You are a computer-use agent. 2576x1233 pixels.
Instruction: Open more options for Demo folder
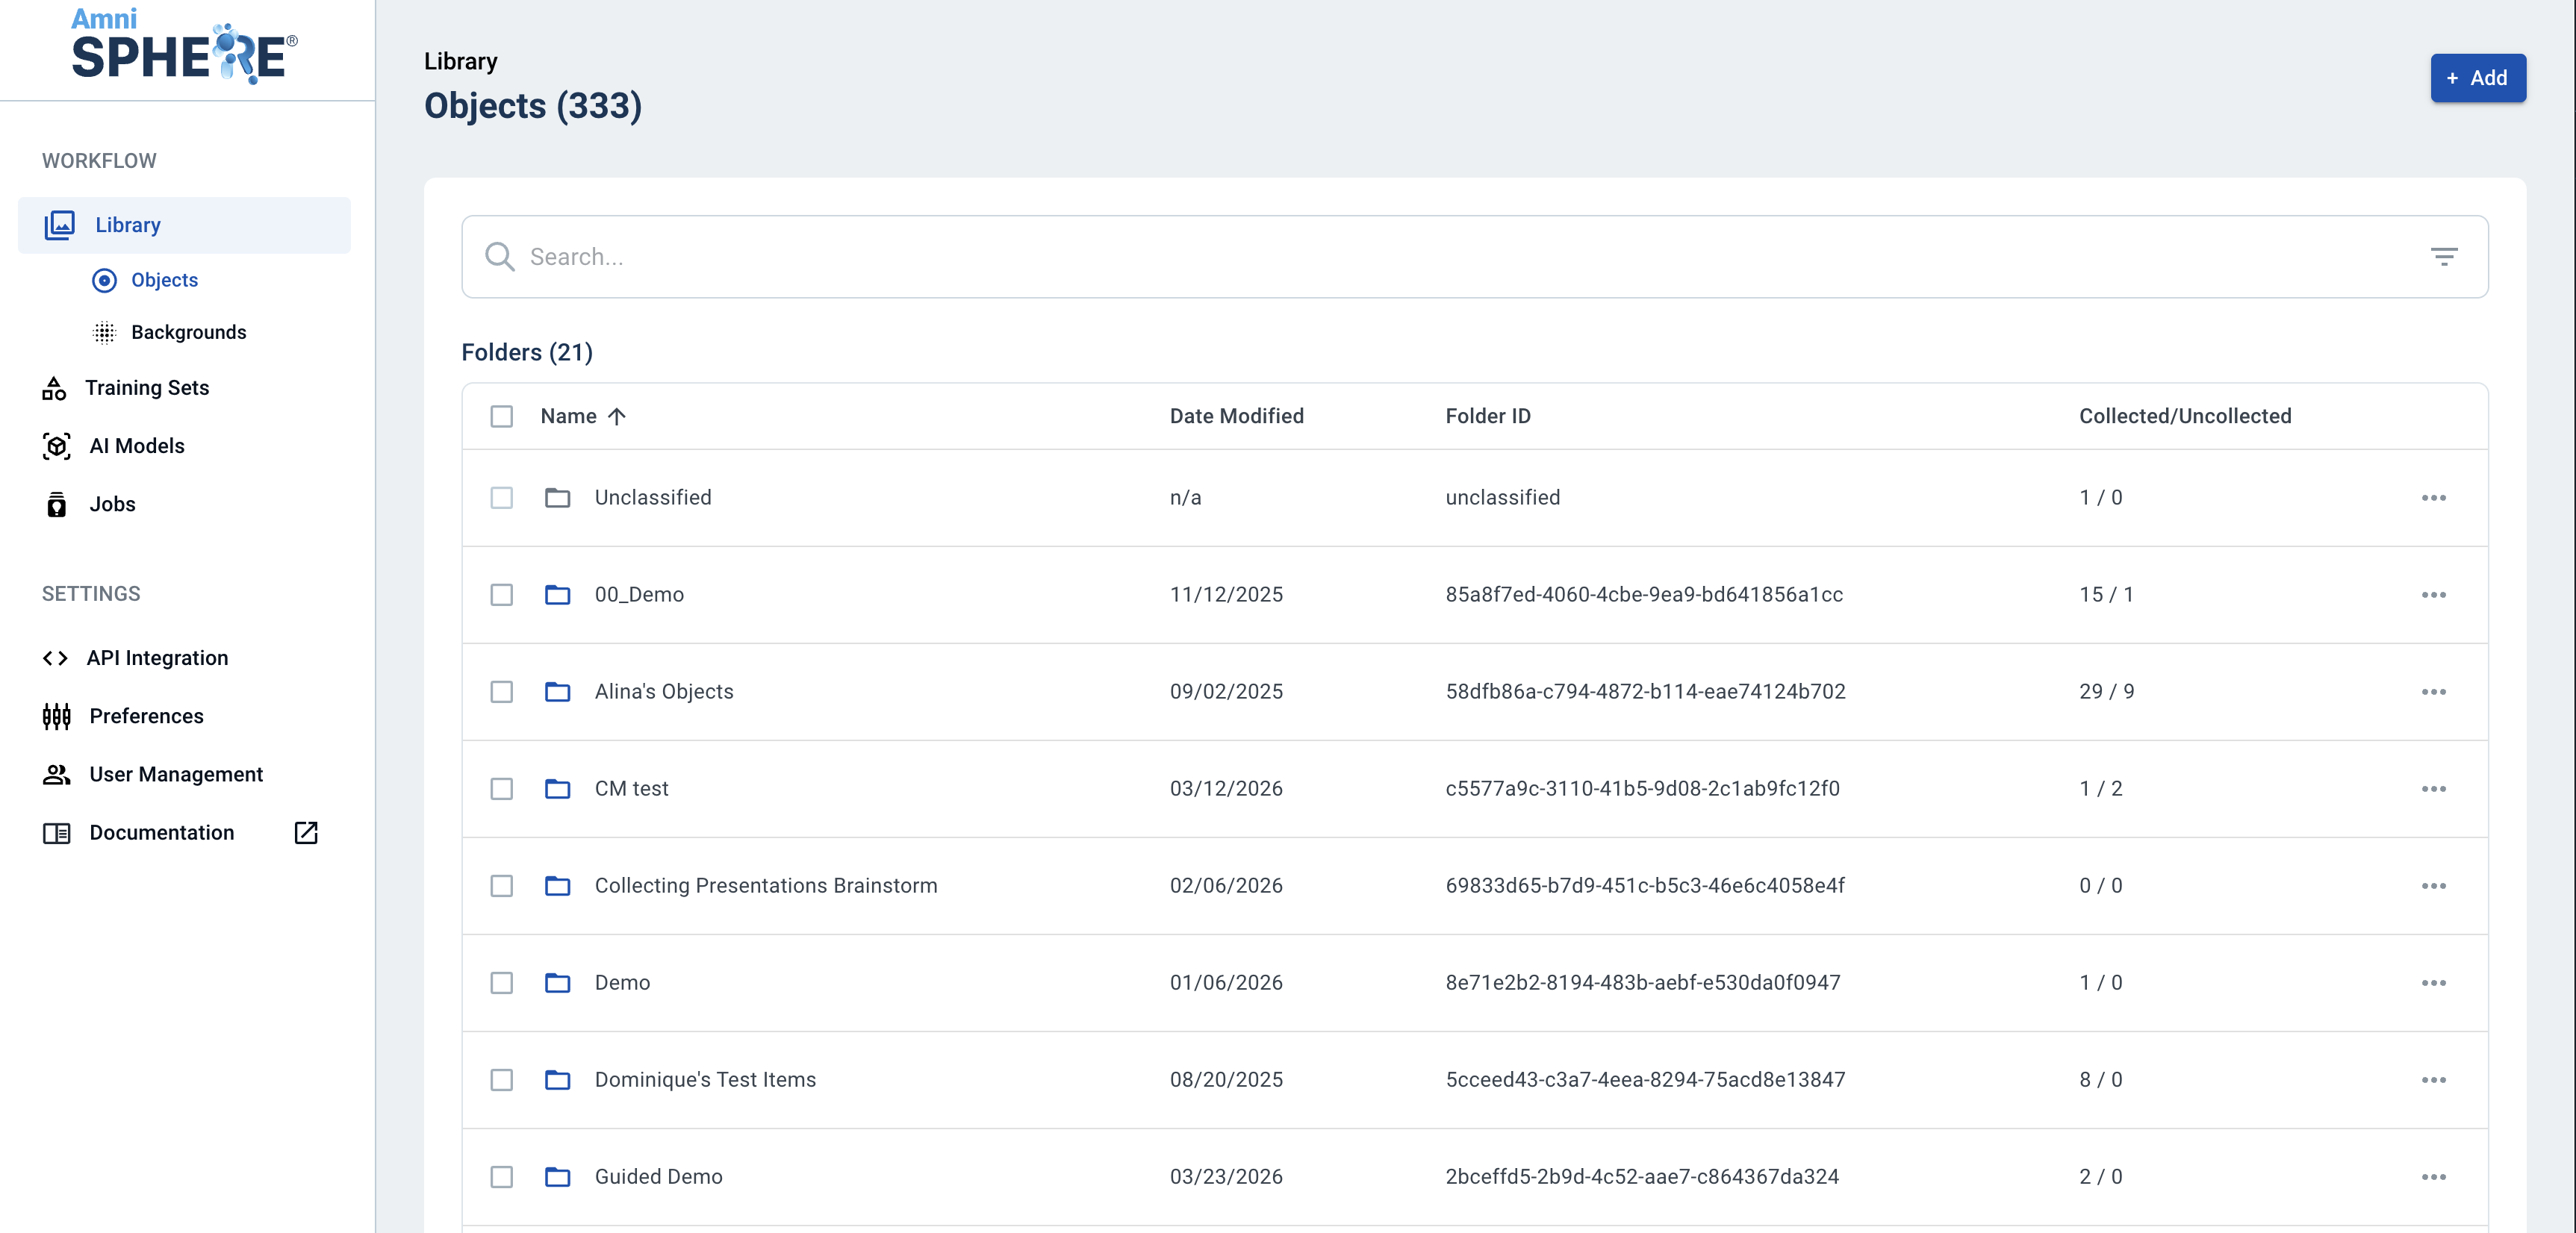click(2433, 983)
